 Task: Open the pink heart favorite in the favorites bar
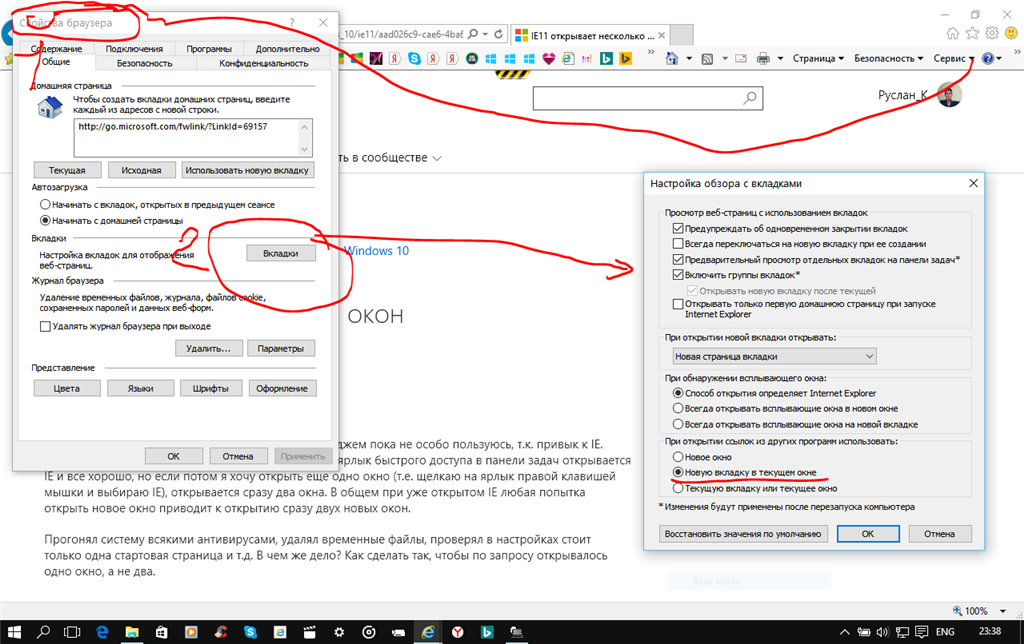coord(549,59)
